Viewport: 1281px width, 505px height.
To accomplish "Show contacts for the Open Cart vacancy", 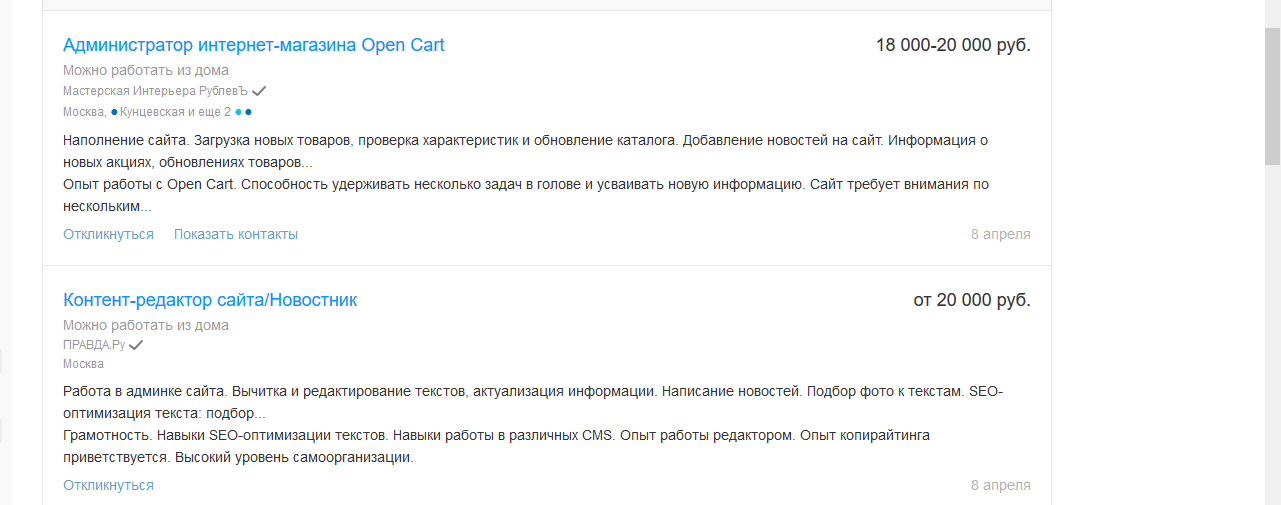I will 236,234.
